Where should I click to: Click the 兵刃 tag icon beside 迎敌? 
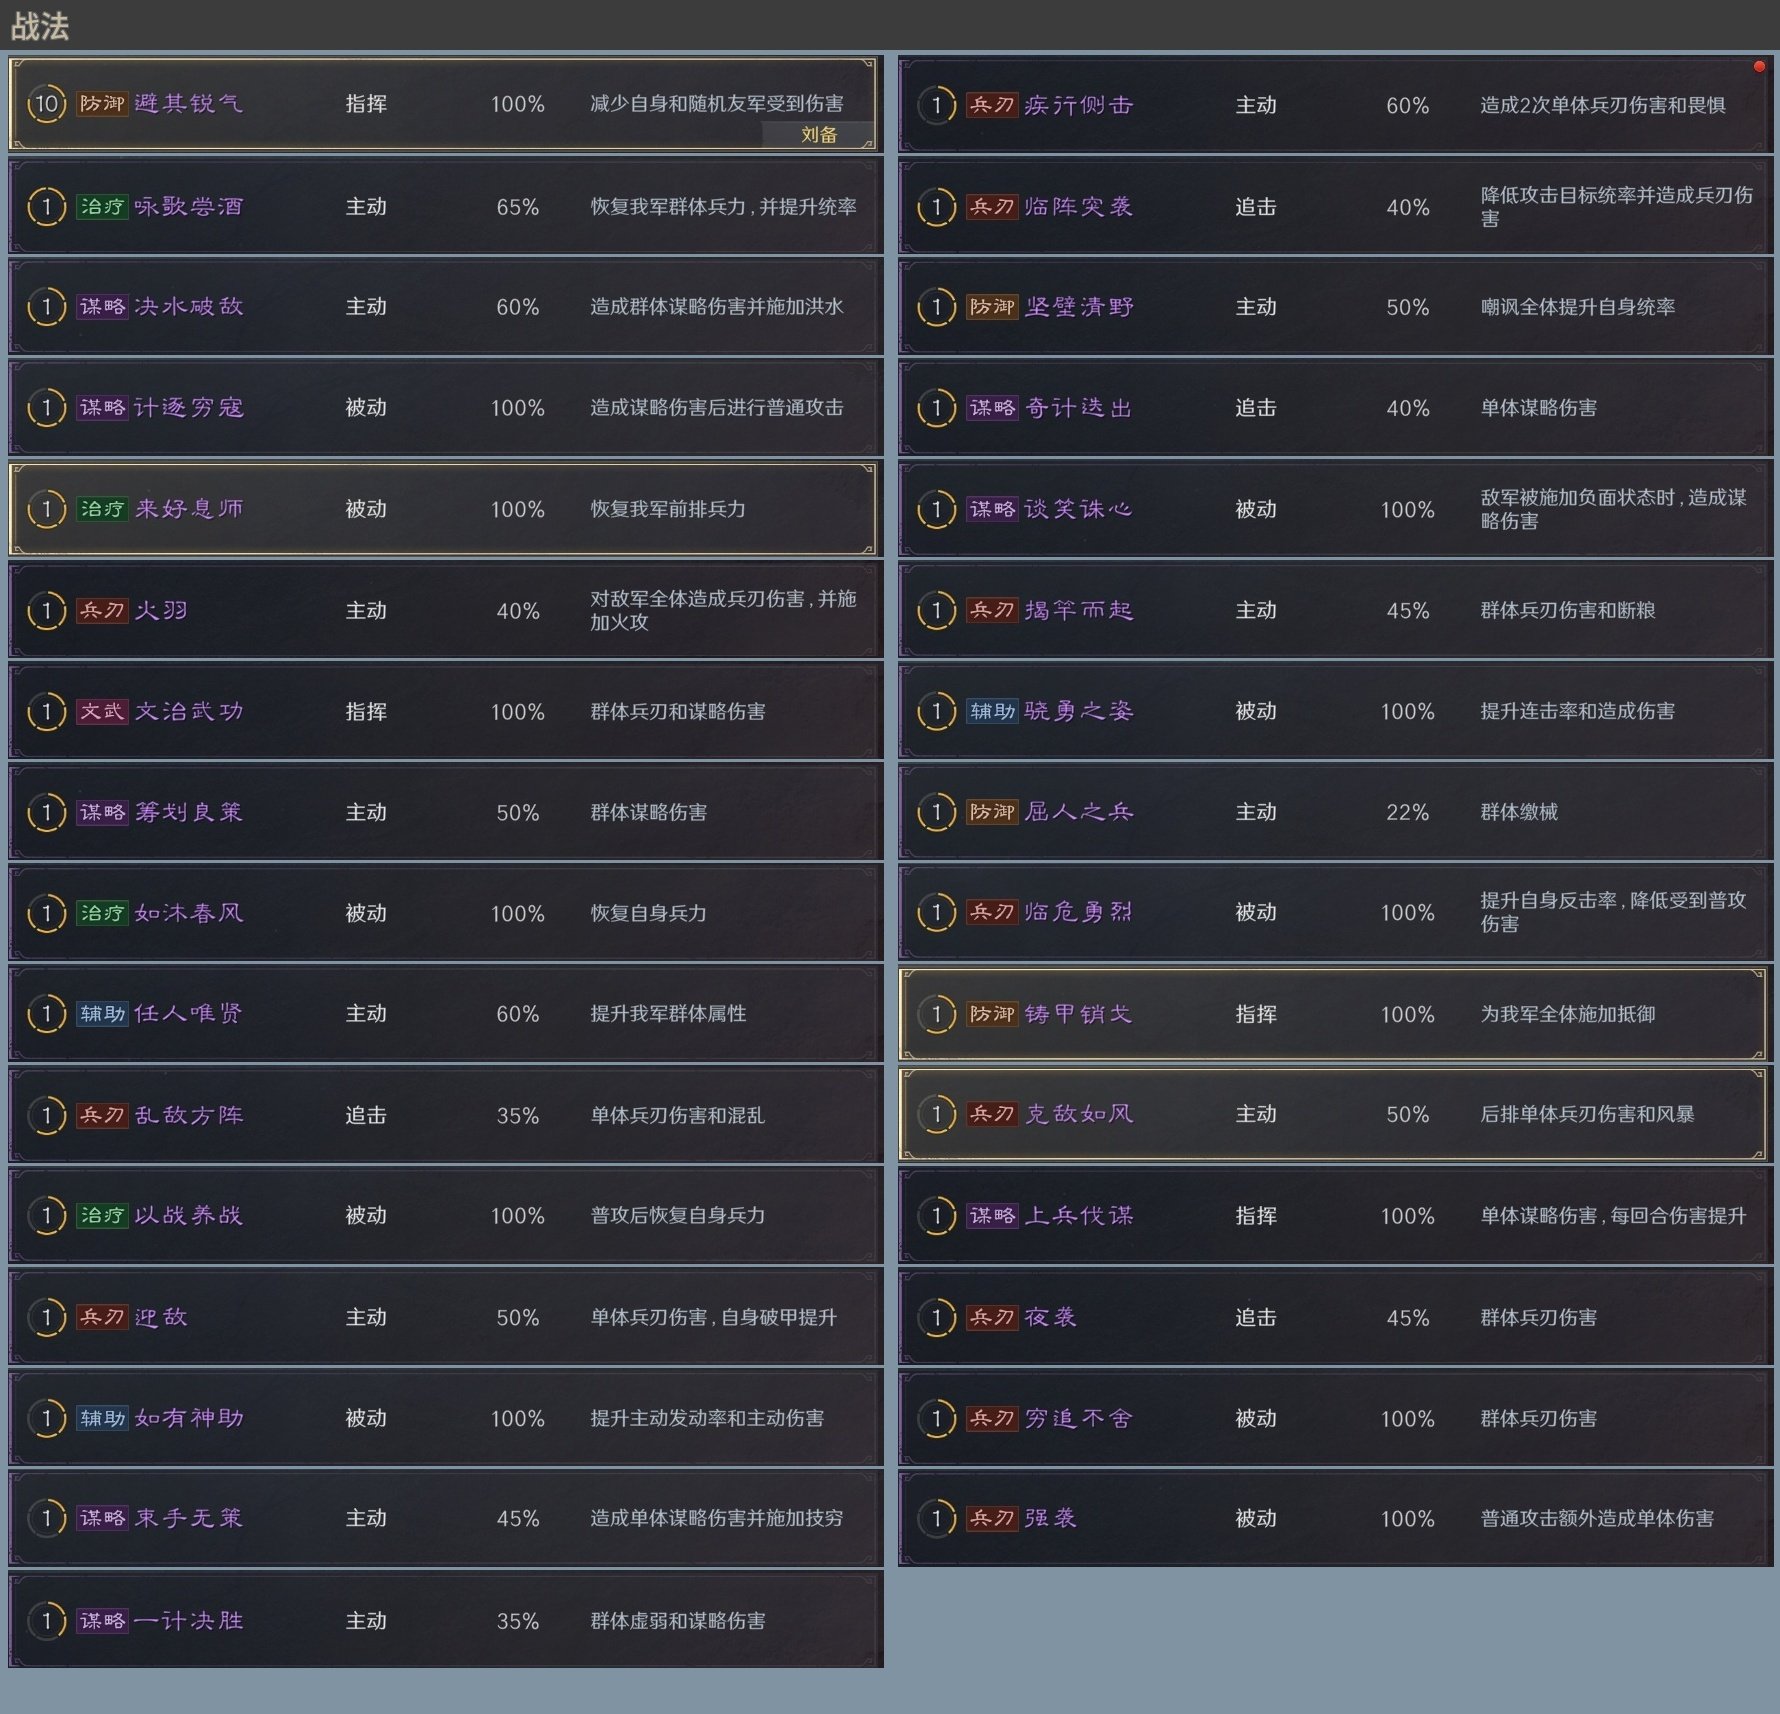point(103,1318)
